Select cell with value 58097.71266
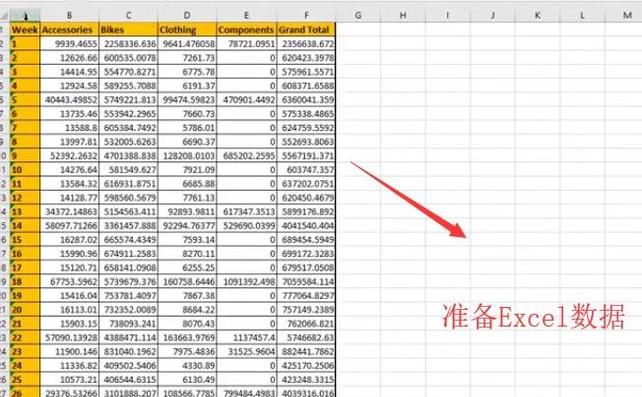Screen dimensions: 642x397 click(x=69, y=226)
